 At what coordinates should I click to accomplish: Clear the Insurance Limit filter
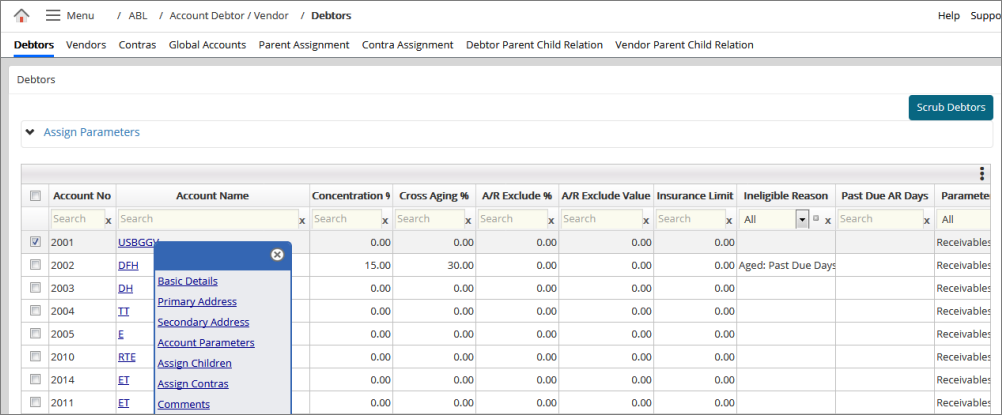pyautogui.click(x=727, y=220)
